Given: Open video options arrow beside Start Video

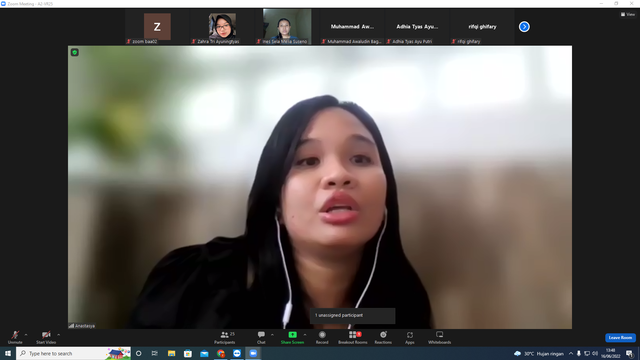Looking at the screenshot, I should tap(58, 335).
